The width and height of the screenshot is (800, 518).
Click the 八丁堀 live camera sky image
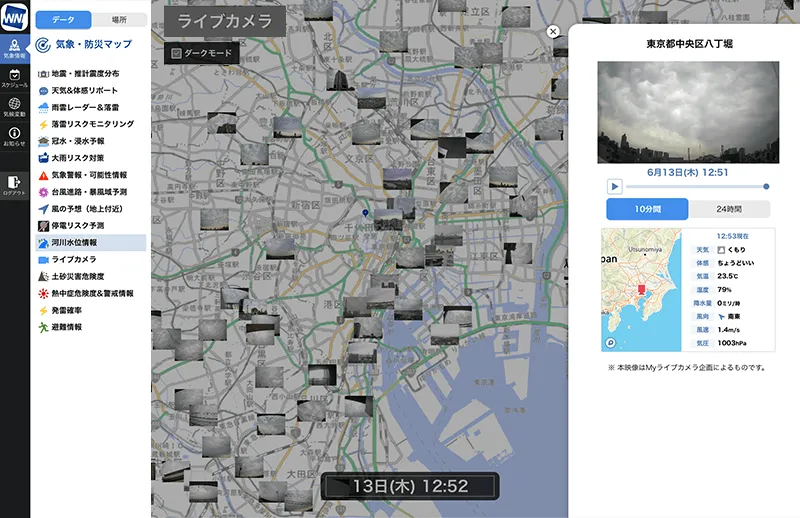(688, 112)
